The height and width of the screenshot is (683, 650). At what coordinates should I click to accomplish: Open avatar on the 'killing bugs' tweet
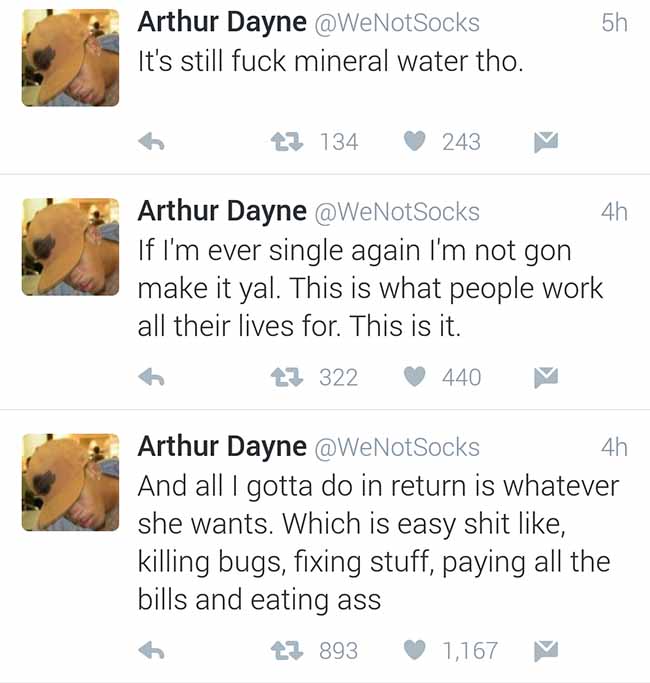click(x=70, y=482)
